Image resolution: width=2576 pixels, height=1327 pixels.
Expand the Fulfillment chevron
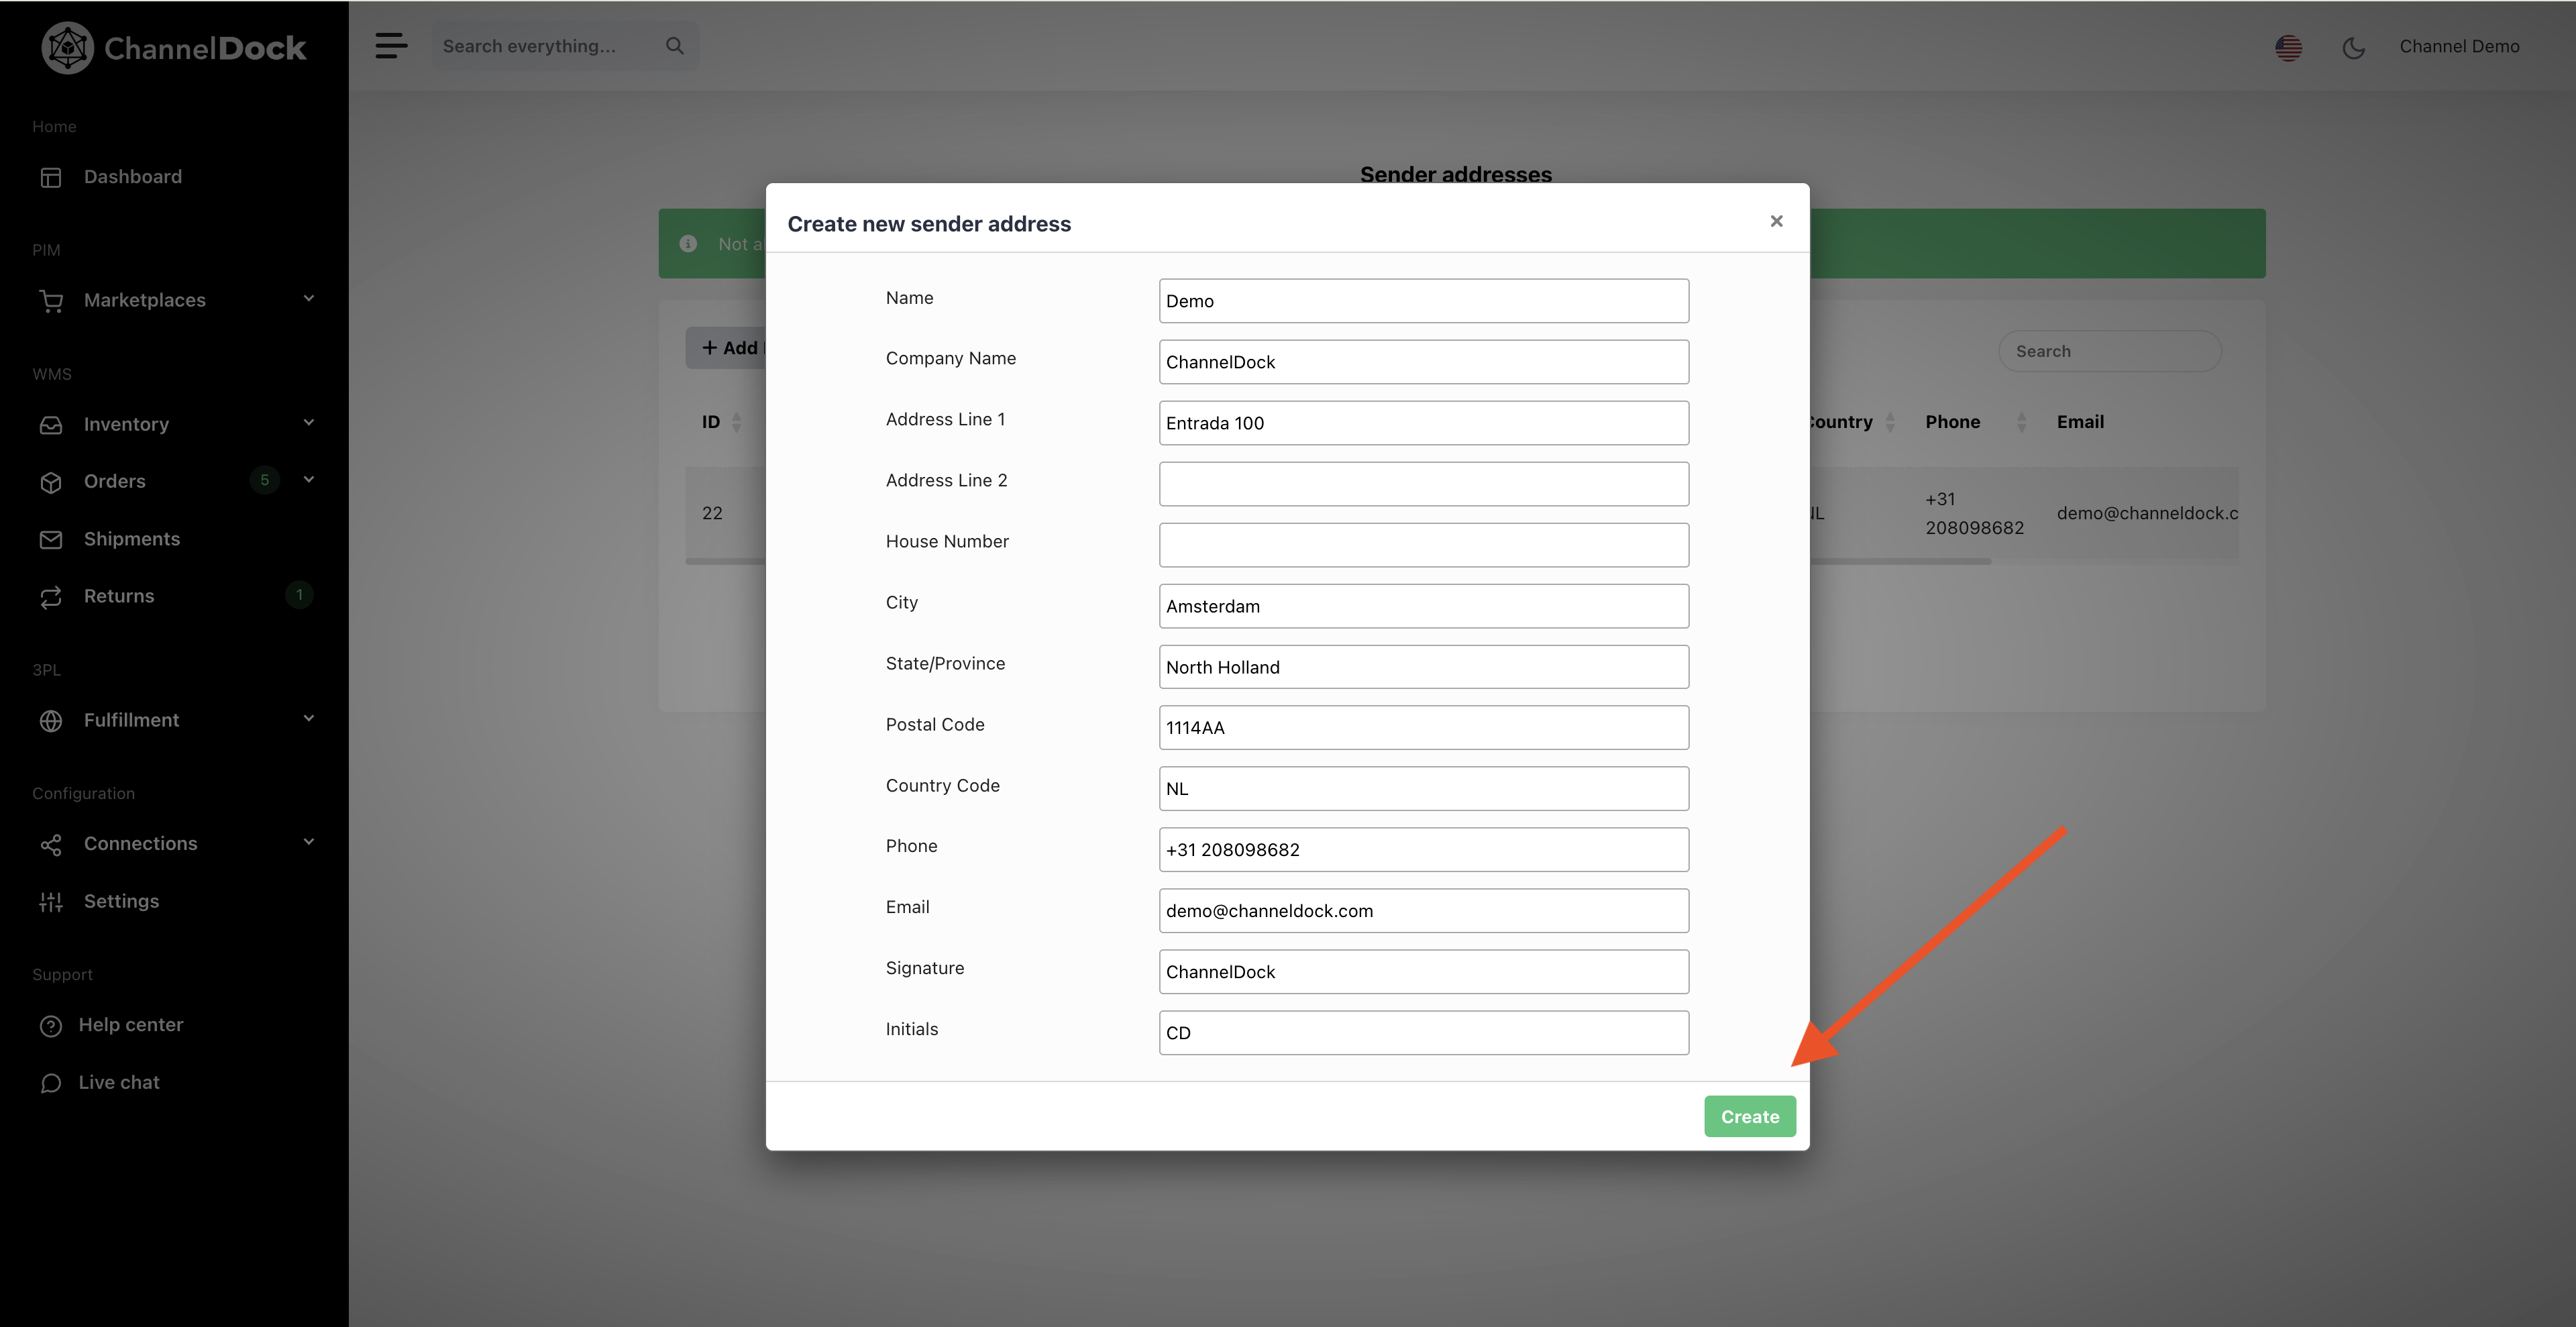click(309, 718)
